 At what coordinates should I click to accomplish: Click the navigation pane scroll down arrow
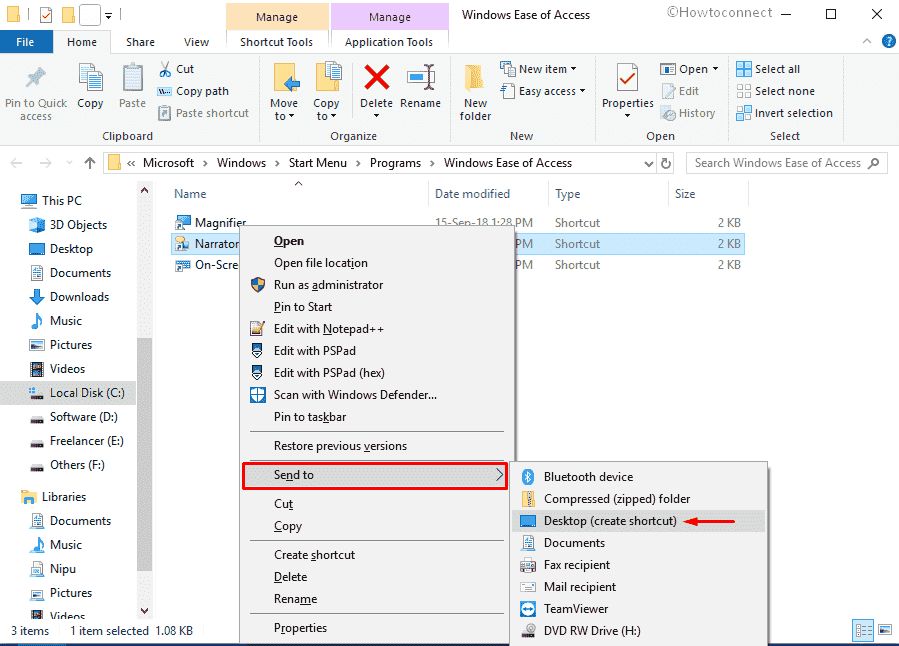pos(144,611)
